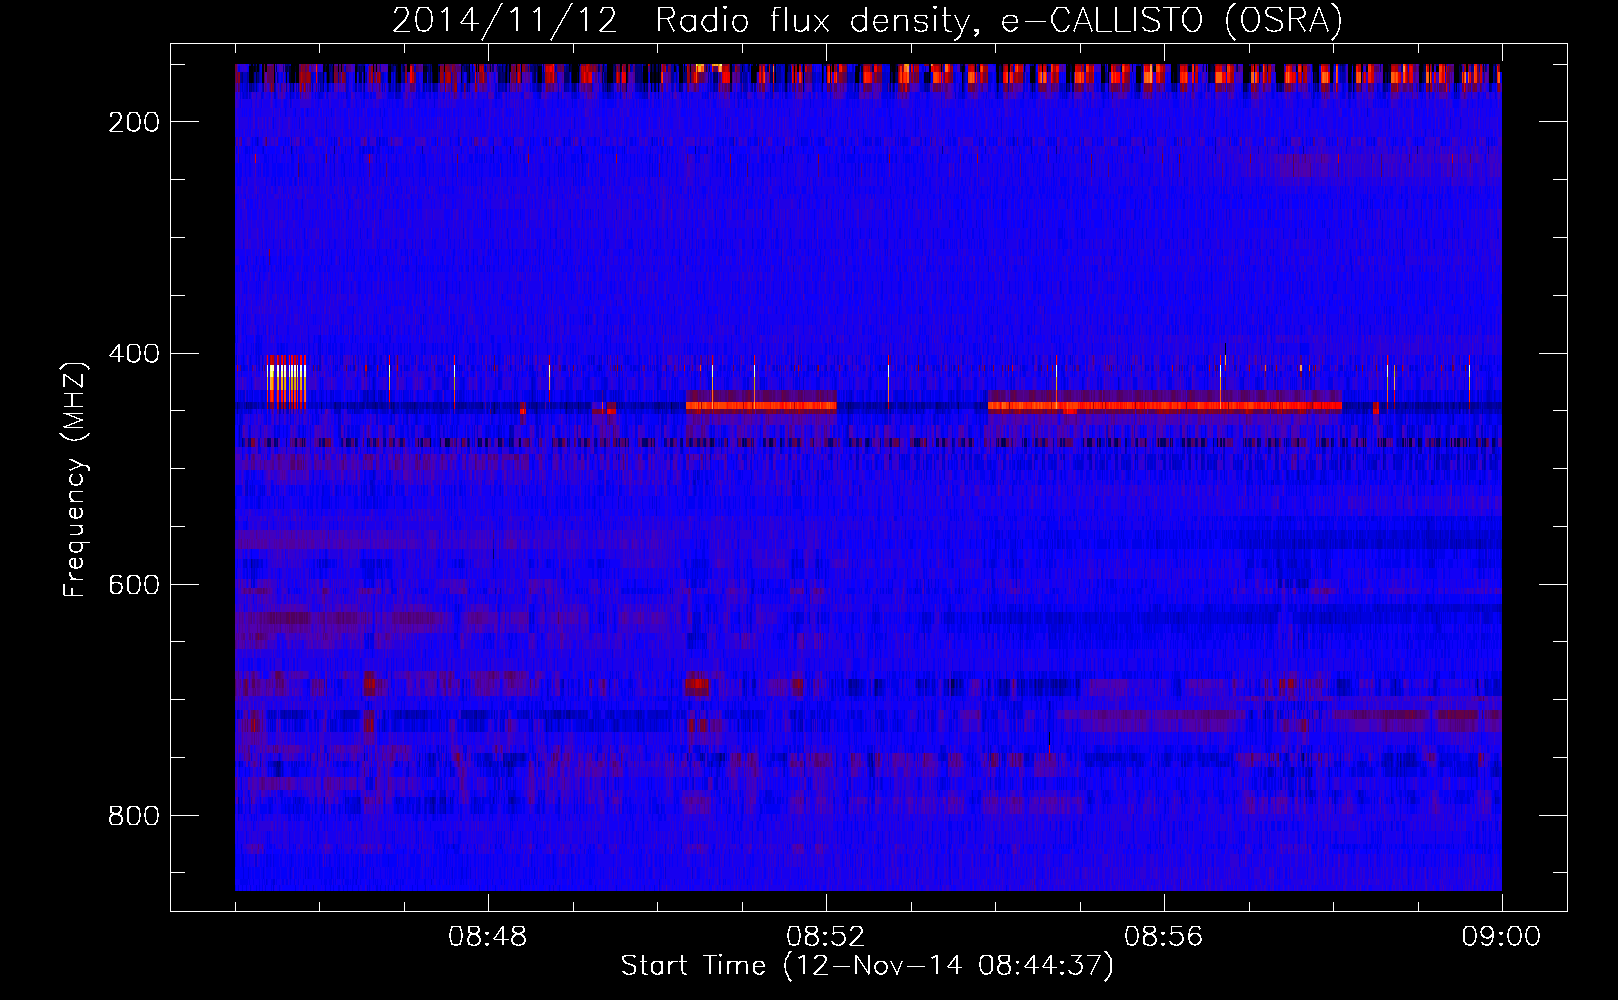Click the 800 frequency tick label
1618x1000 pixels.
[x=134, y=816]
